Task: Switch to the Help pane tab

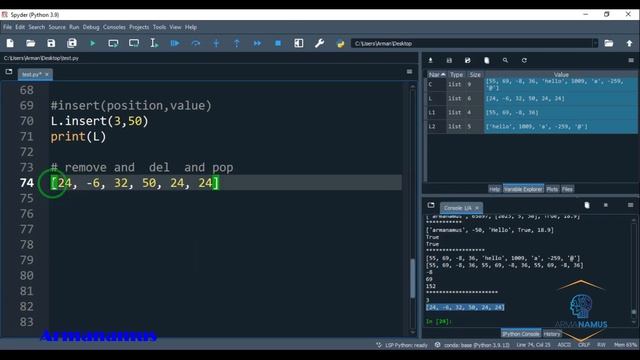Action: point(494,189)
